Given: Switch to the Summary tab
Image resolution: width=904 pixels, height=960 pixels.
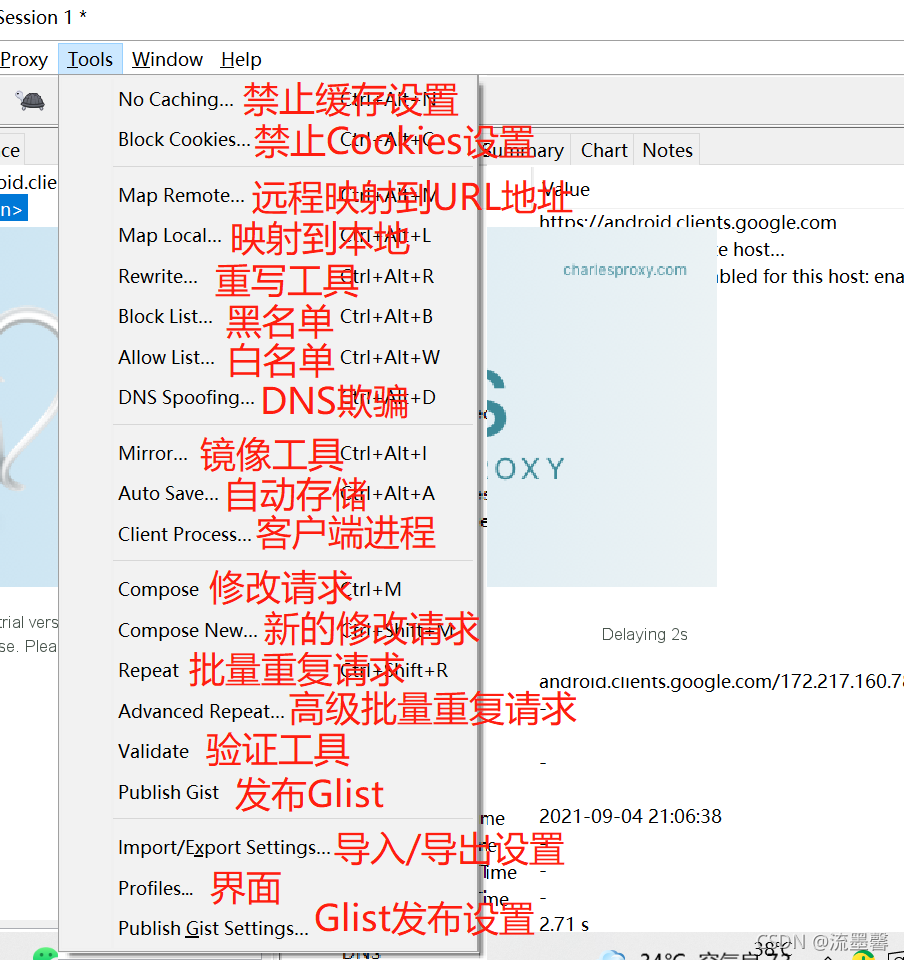Looking at the screenshot, I should coord(525,150).
